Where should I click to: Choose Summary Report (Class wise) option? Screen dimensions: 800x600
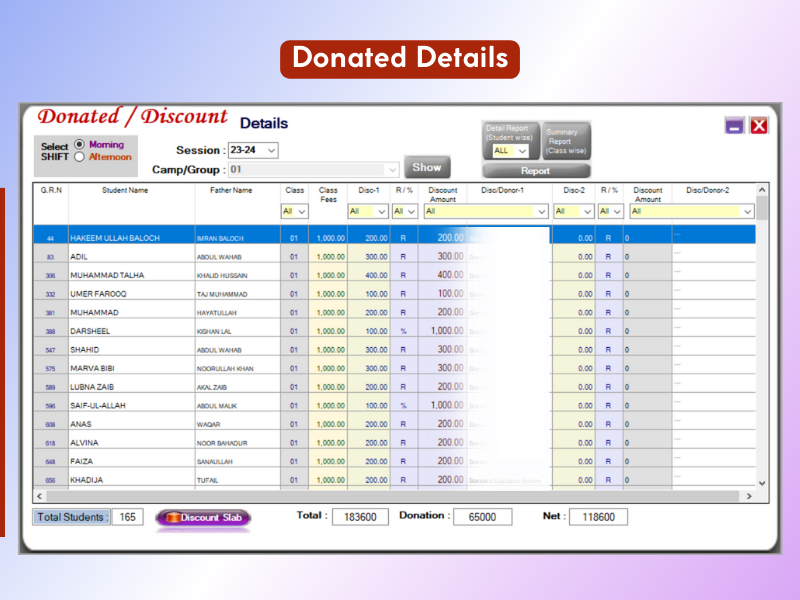coord(566,141)
